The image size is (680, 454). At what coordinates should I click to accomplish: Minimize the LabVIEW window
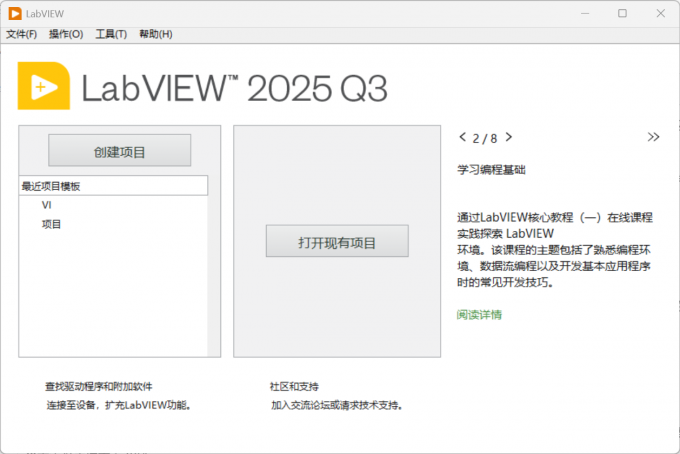[x=585, y=13]
